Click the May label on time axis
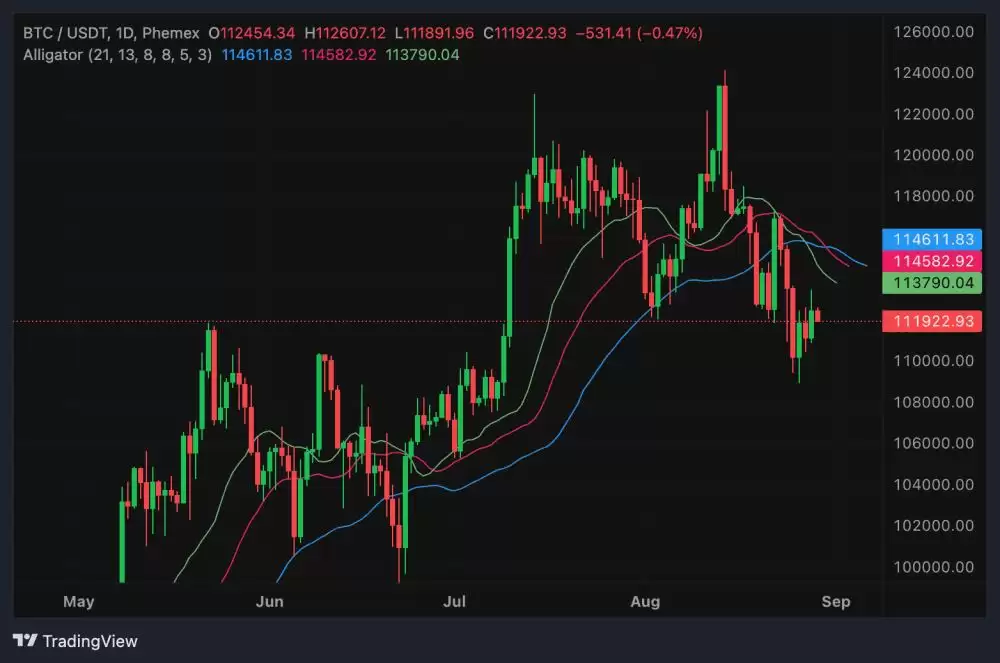The height and width of the screenshot is (663, 1000). pyautogui.click(x=78, y=601)
